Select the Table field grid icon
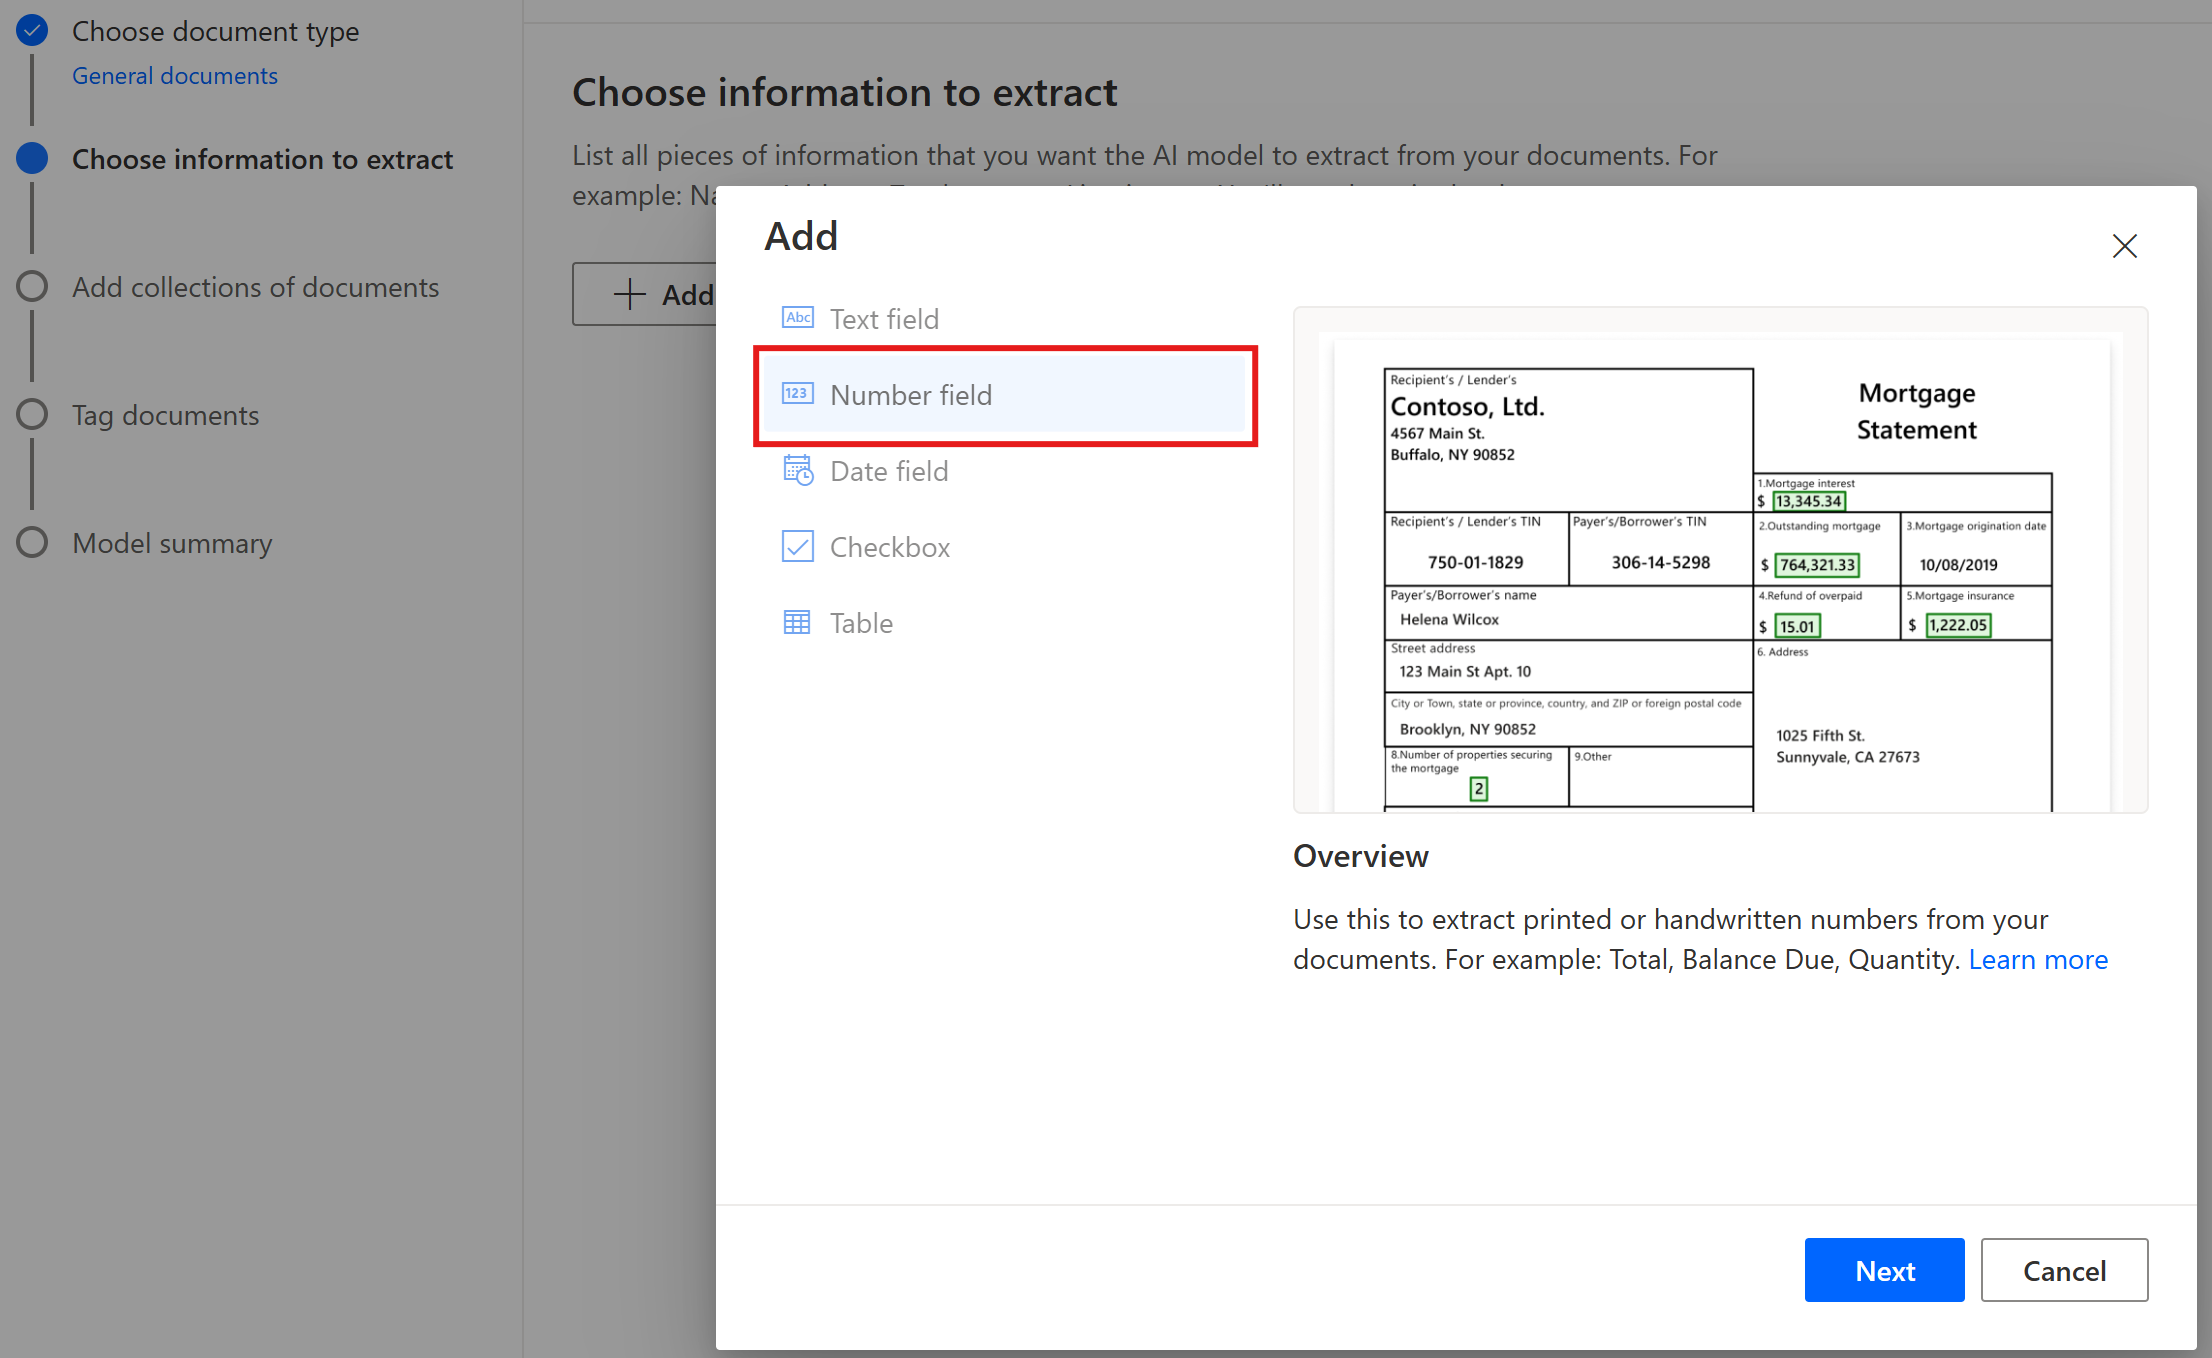The height and width of the screenshot is (1358, 2212). 798,622
